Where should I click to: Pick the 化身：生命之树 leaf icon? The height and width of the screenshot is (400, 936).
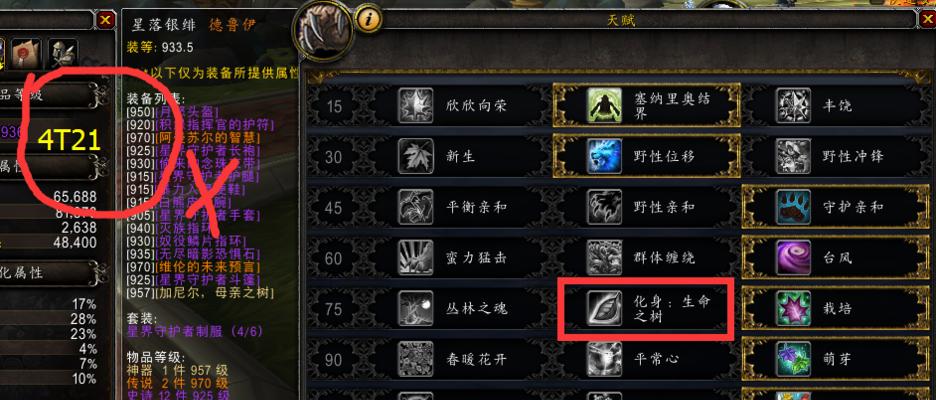[x=604, y=309]
